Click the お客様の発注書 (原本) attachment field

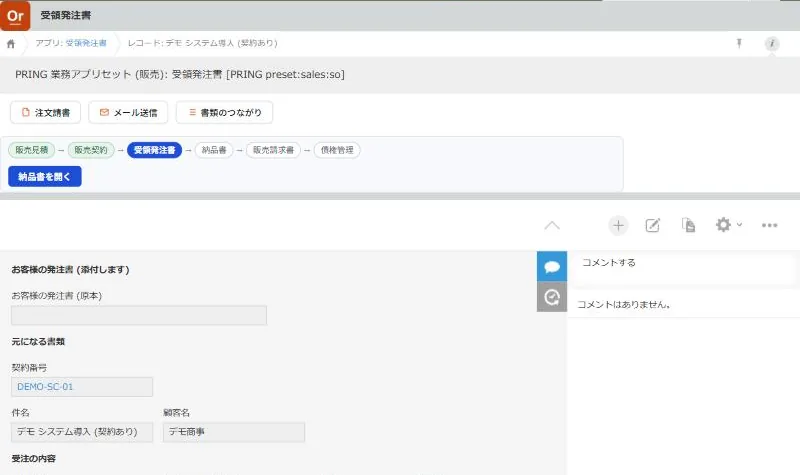pos(139,315)
